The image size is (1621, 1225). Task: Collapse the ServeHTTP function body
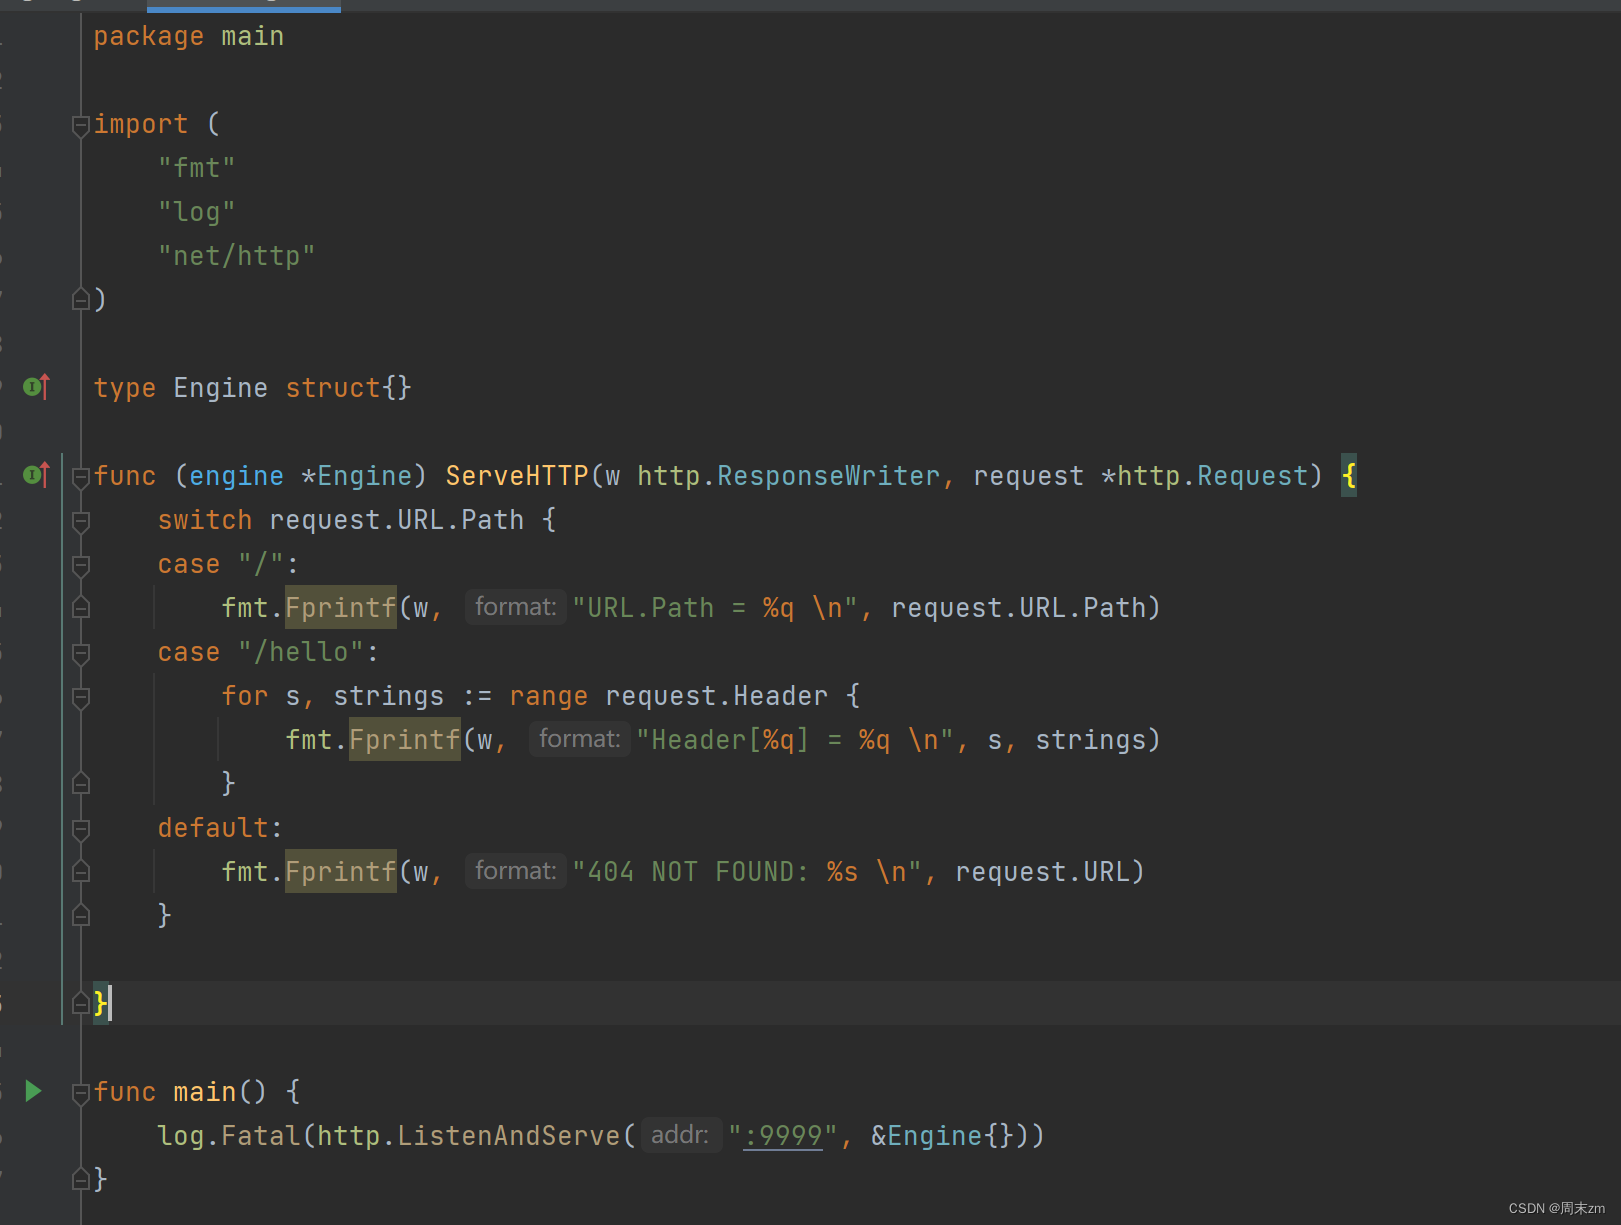pyautogui.click(x=81, y=477)
